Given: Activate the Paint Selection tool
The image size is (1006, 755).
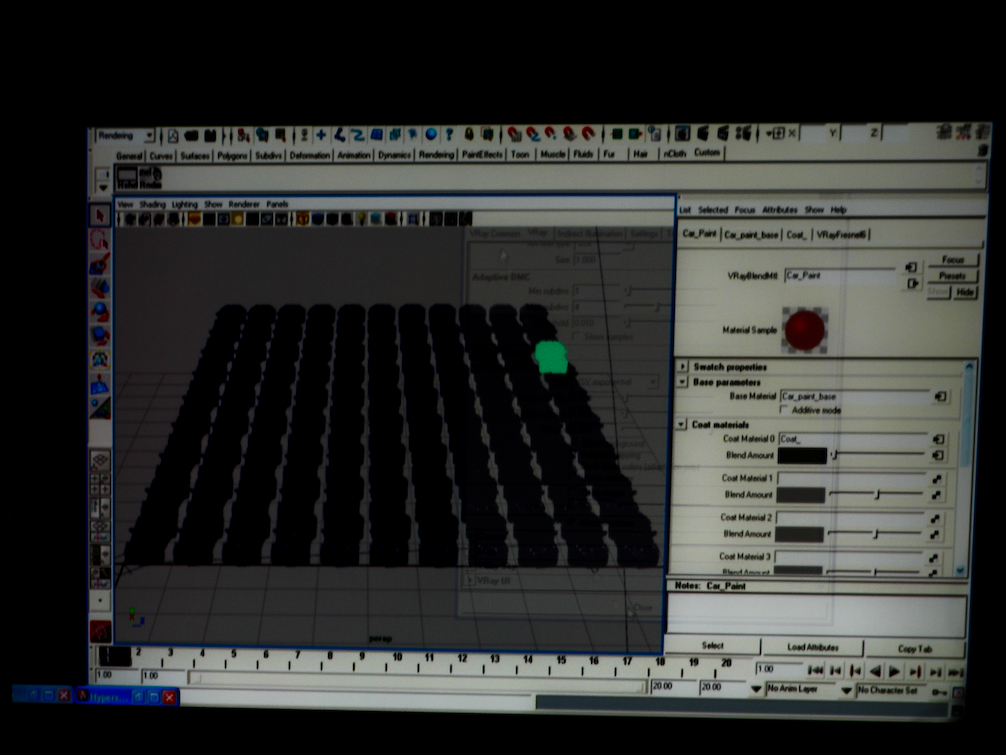Looking at the screenshot, I should [99, 264].
